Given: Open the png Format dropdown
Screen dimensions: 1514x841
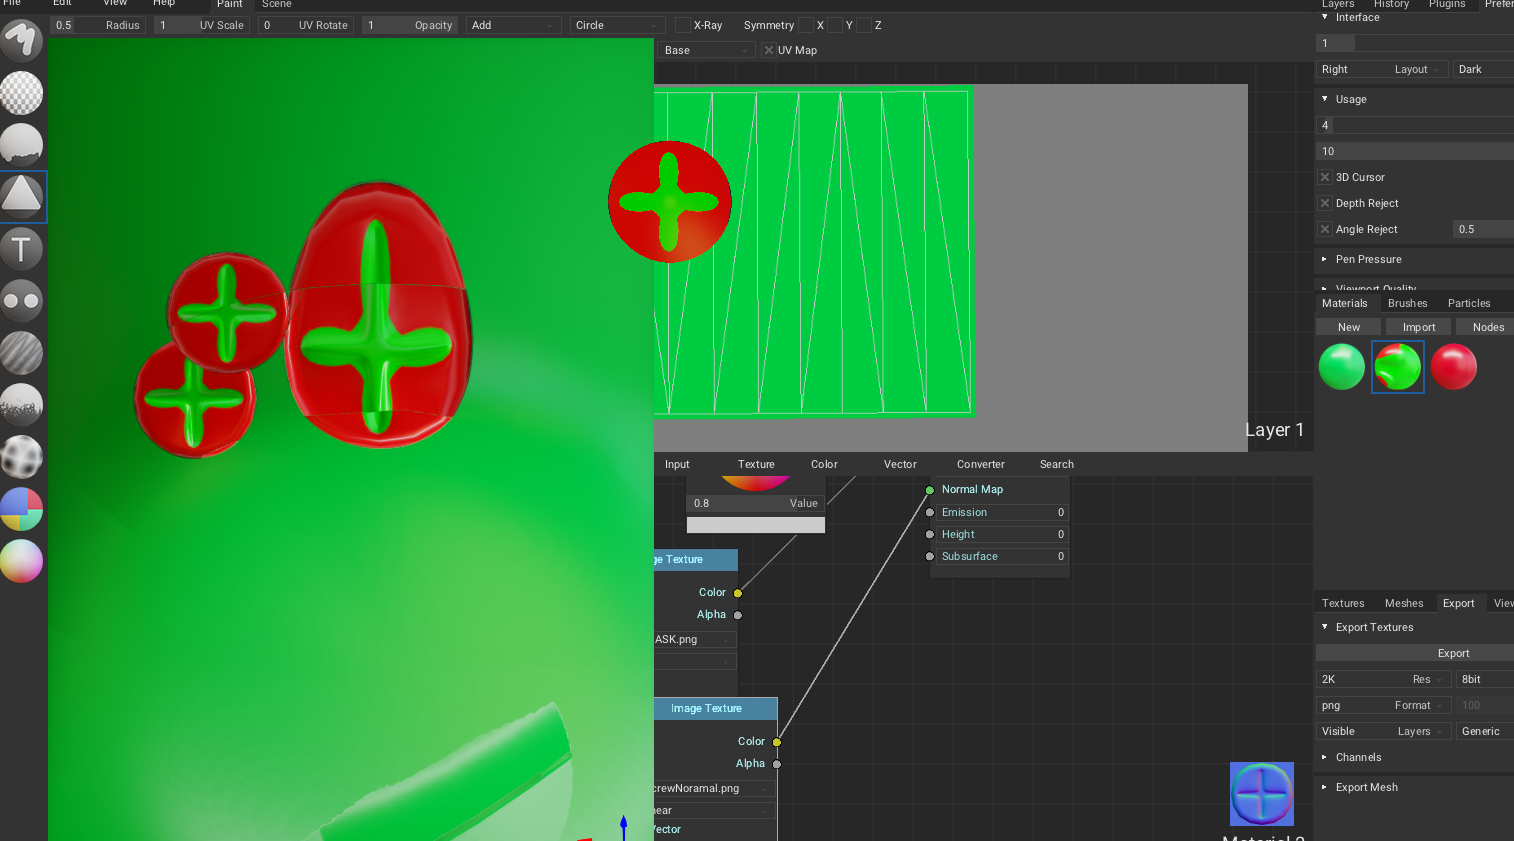Looking at the screenshot, I should tap(1384, 705).
